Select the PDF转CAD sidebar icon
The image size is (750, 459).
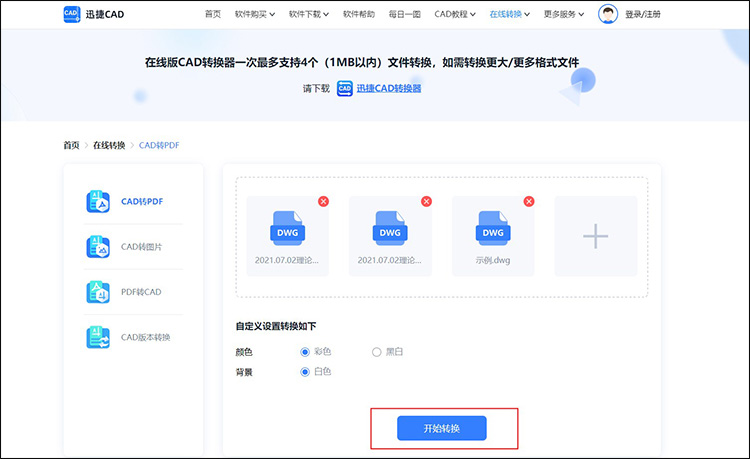[98, 292]
